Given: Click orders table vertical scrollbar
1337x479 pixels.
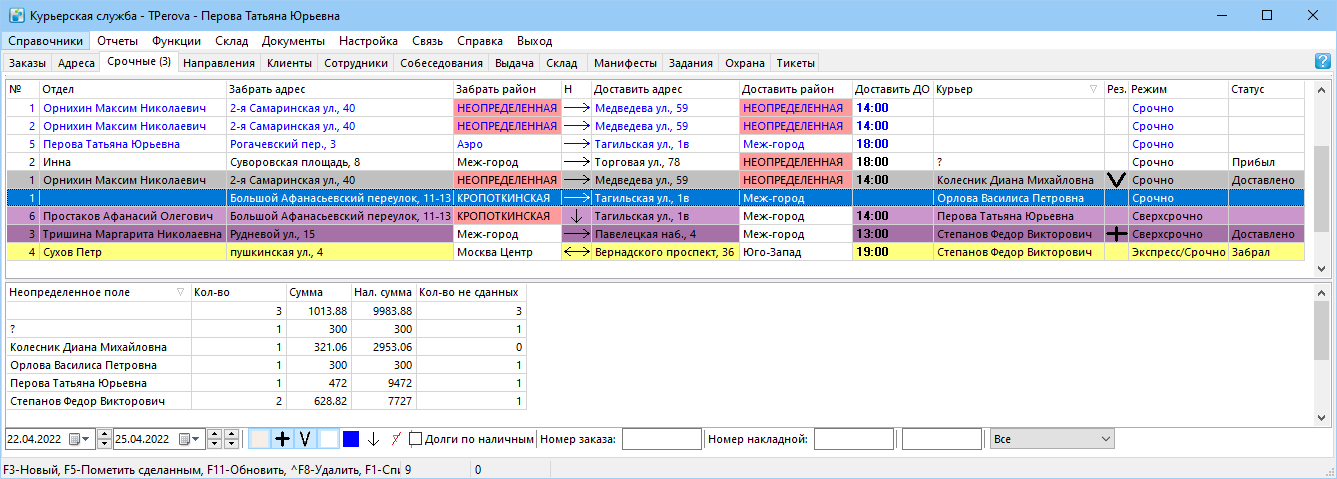Looking at the screenshot, I should coord(1322,178).
